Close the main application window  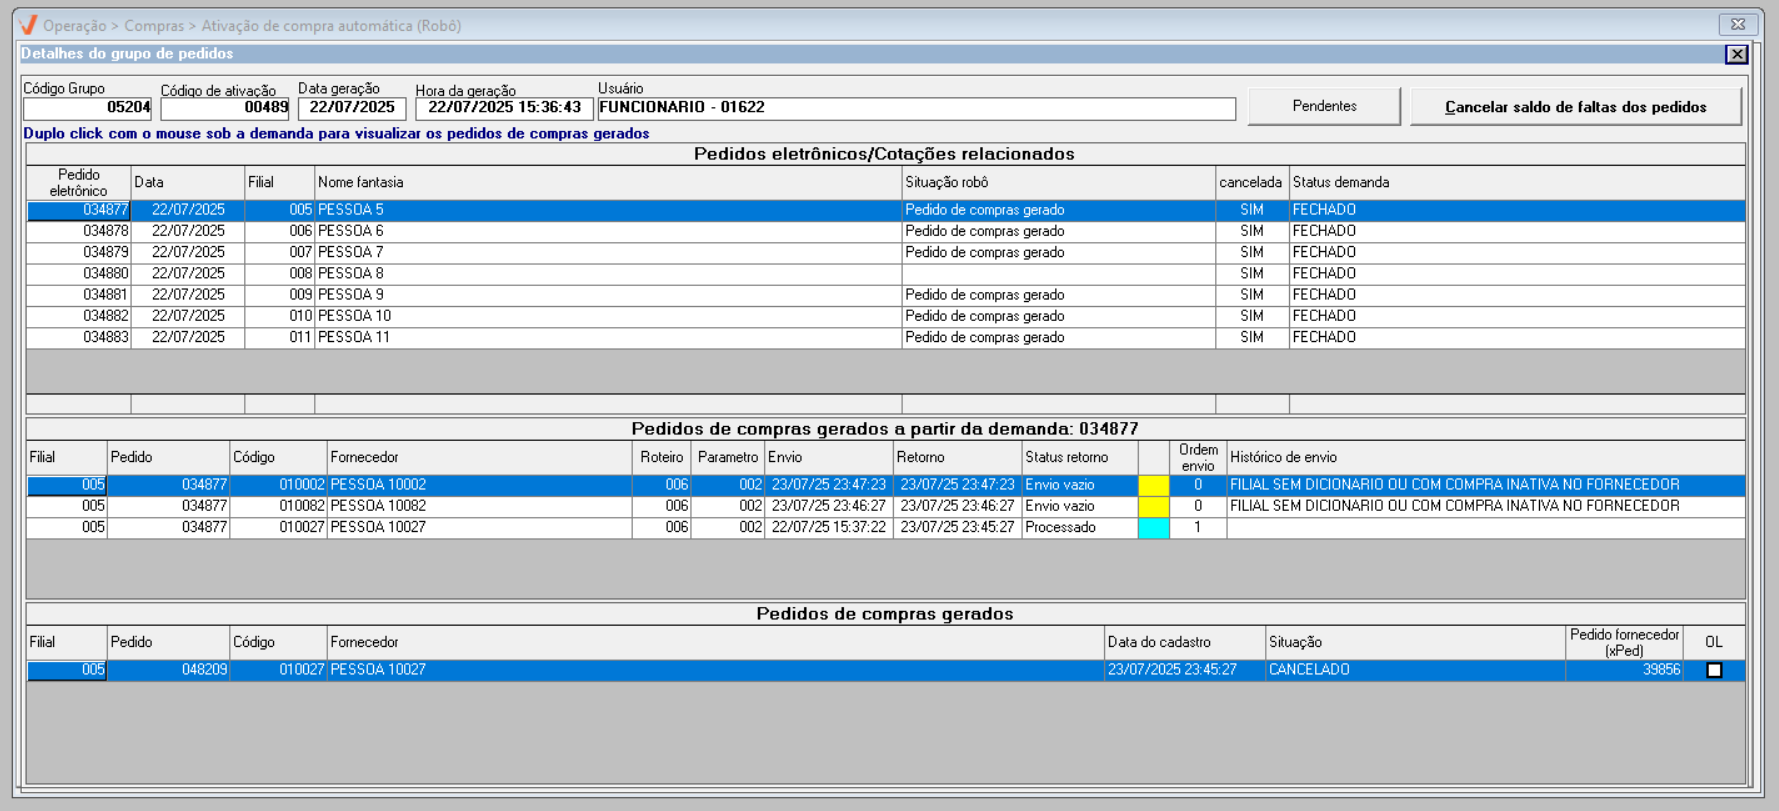click(x=1738, y=24)
